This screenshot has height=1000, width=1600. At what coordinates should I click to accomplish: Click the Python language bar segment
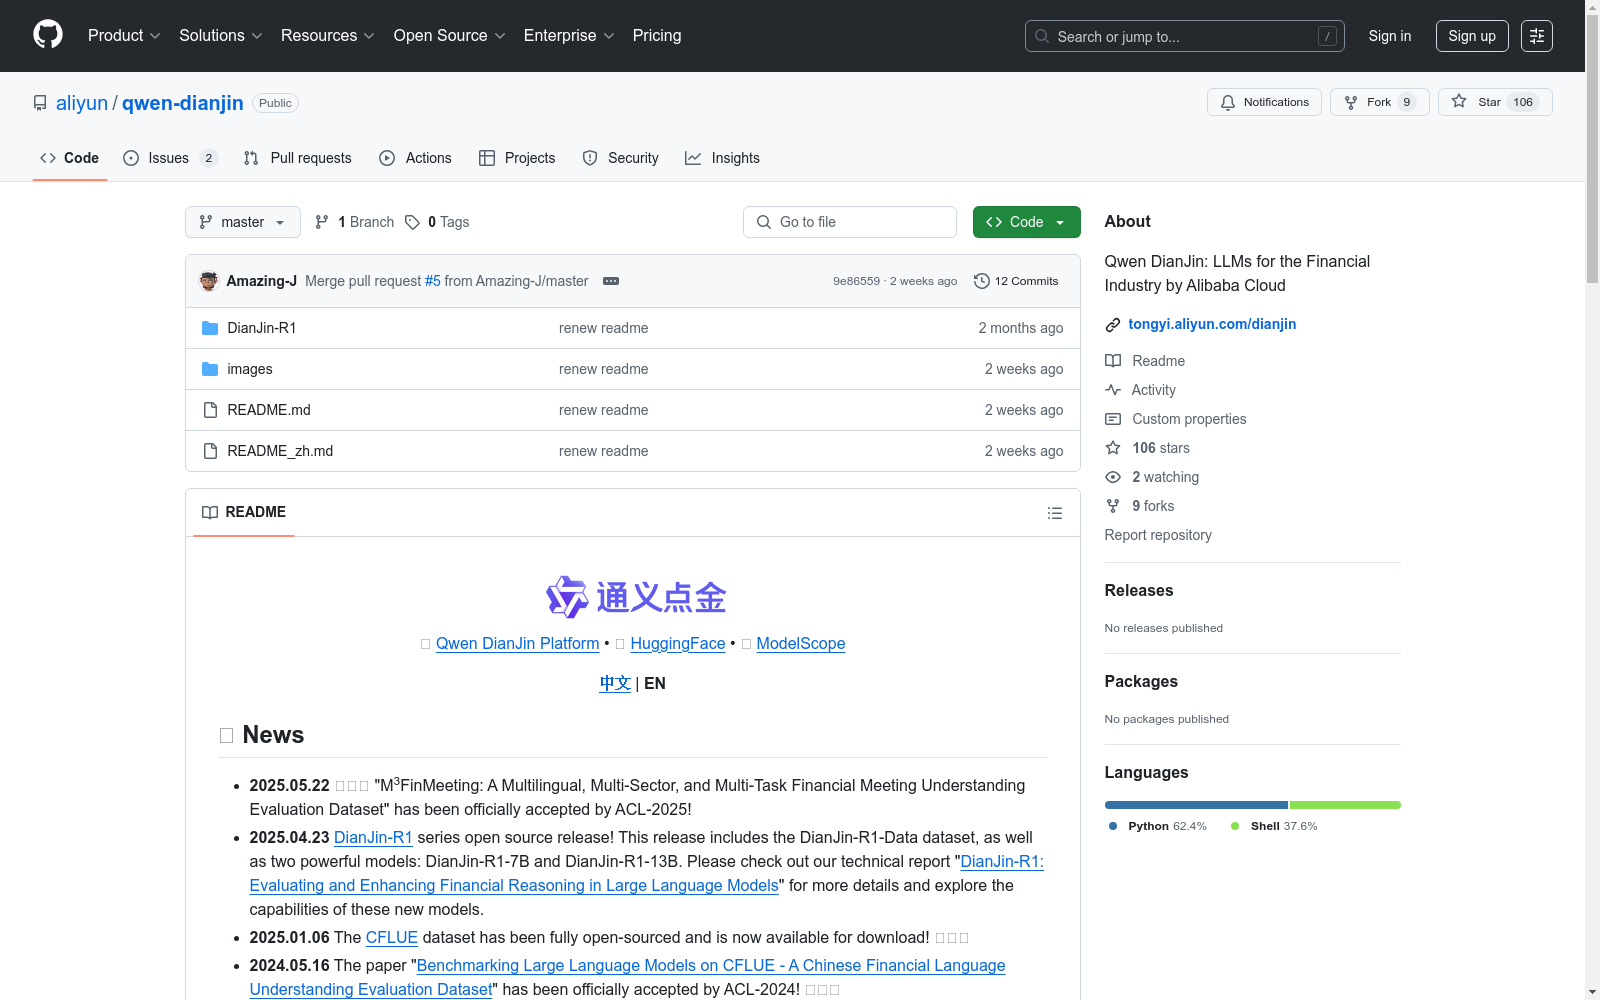click(x=1196, y=805)
